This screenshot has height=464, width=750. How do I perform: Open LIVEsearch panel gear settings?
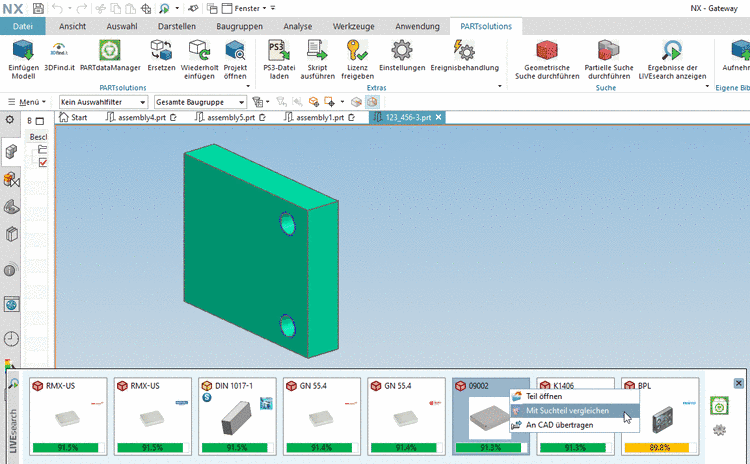click(x=719, y=430)
